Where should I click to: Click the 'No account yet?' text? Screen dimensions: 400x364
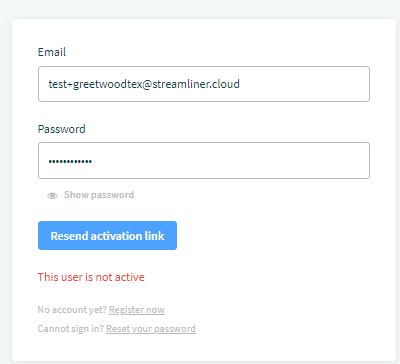(x=72, y=310)
